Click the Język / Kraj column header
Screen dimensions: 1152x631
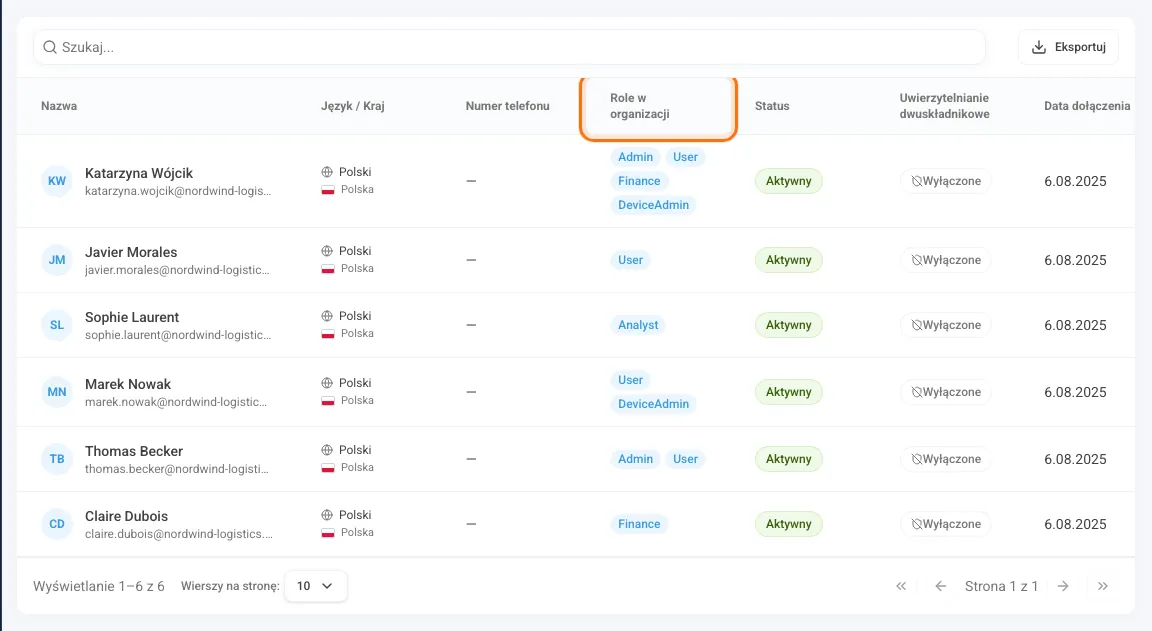tap(353, 106)
